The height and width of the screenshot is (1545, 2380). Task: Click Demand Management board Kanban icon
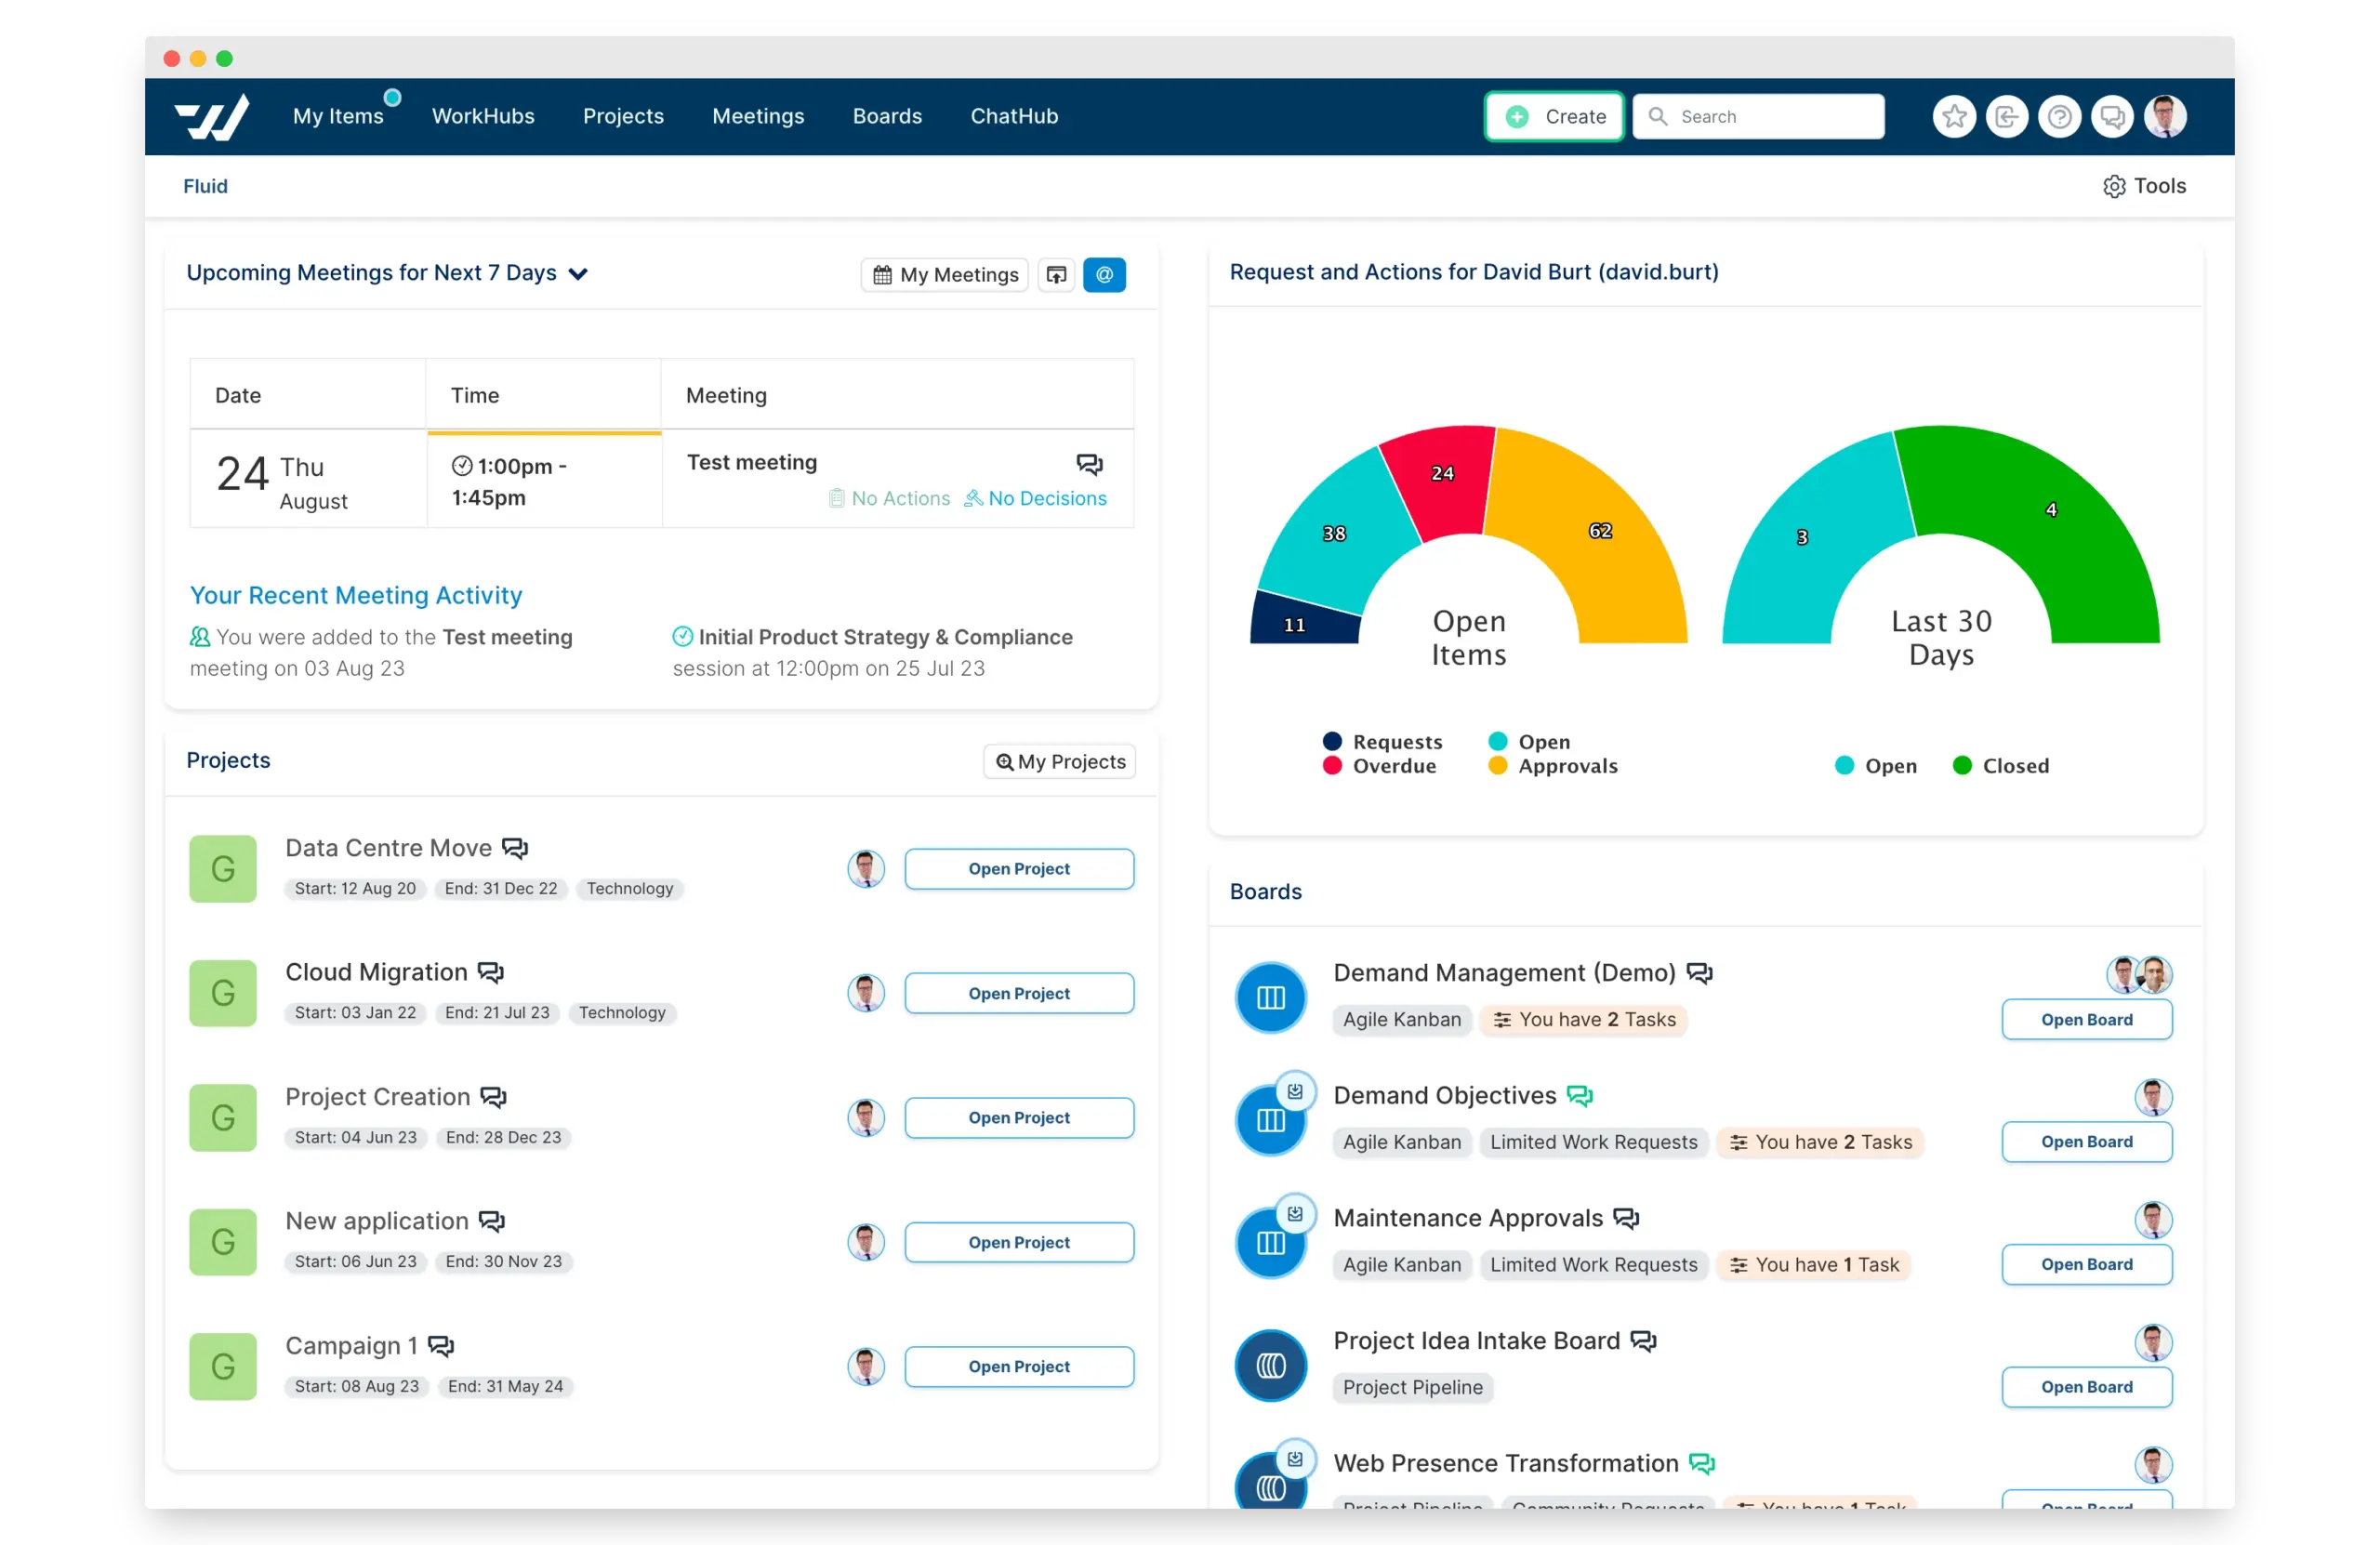(x=1270, y=997)
